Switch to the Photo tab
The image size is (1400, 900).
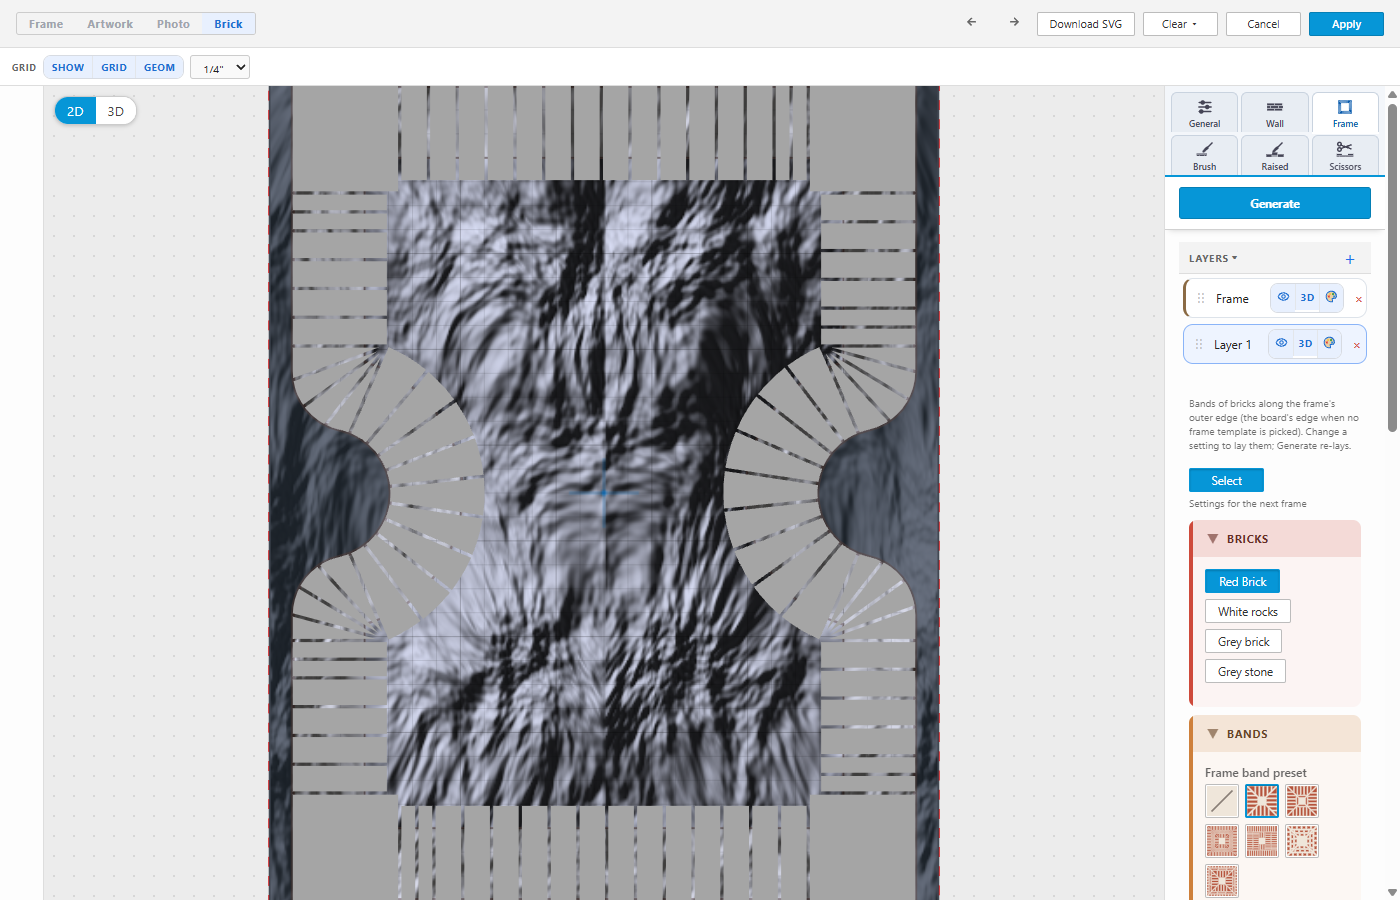point(173,24)
